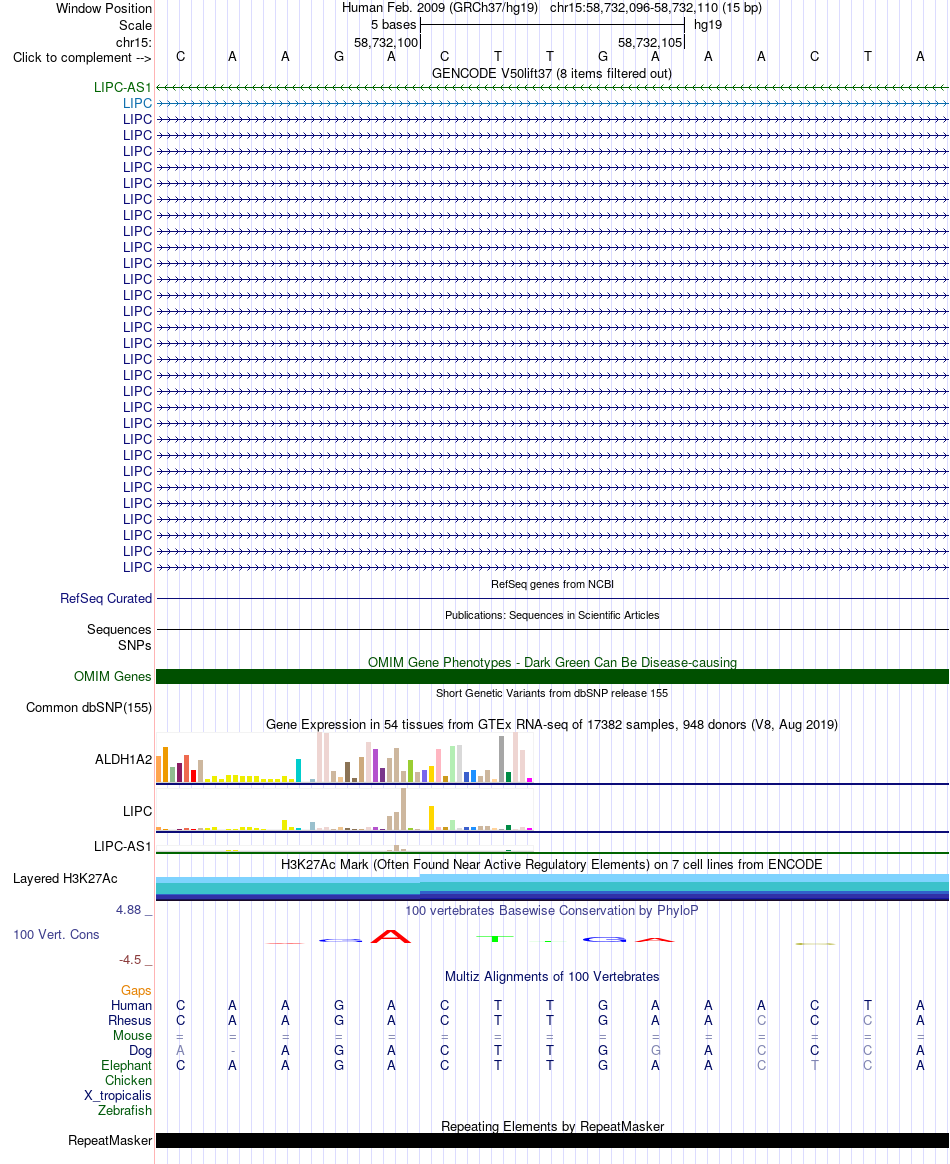The image size is (950, 1164).
Task: Open the RefSeq Curated track label
Action: point(106,598)
